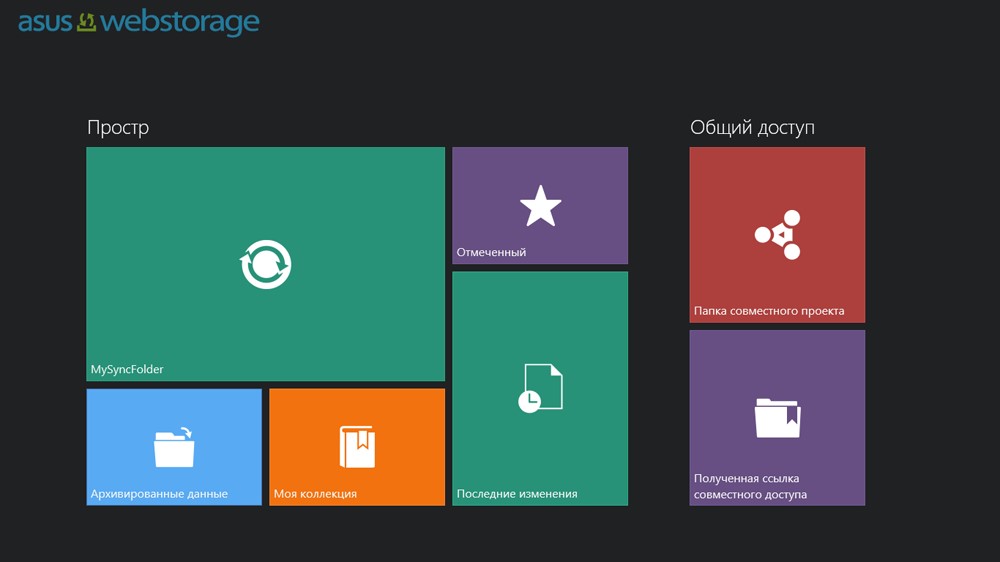Click the webstorage text in header
This screenshot has width=1000, height=562.
(x=180, y=22)
